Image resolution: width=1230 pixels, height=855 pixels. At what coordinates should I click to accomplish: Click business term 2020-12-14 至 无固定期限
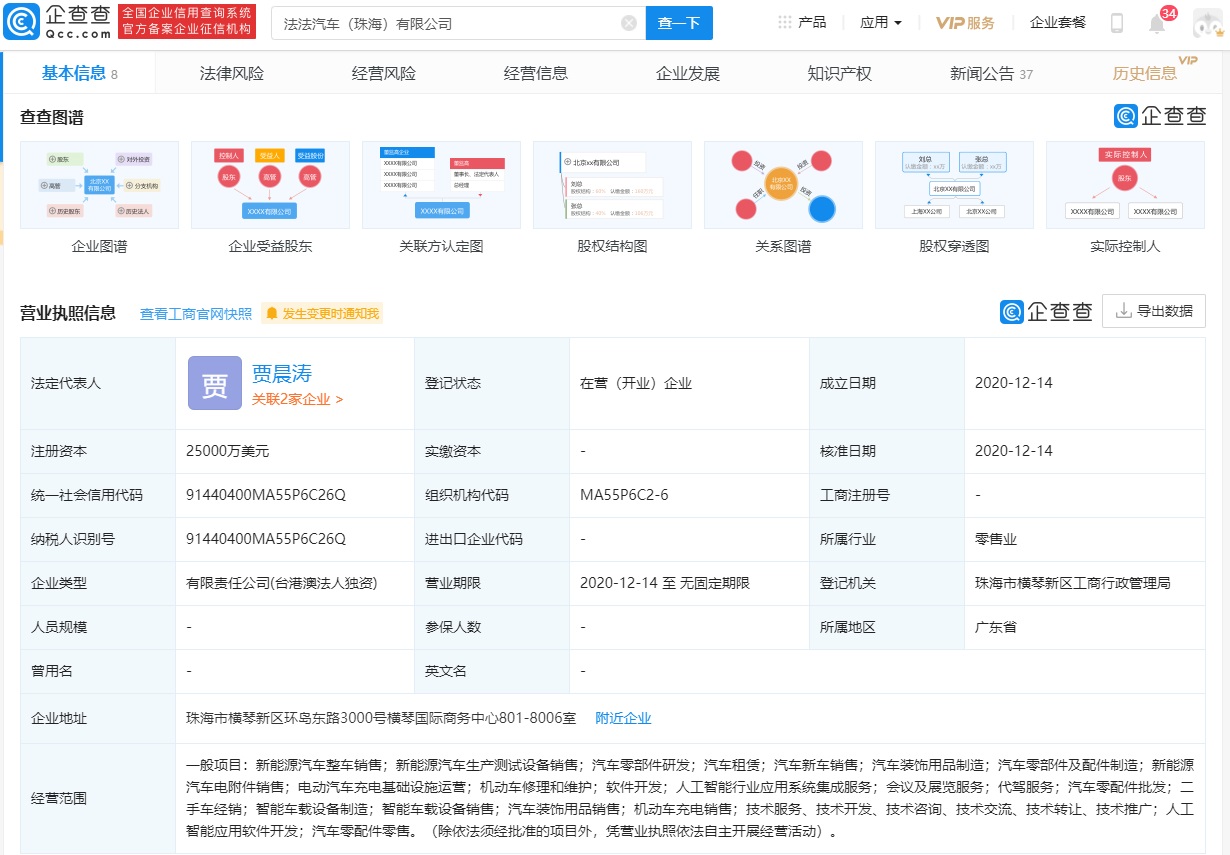click(665, 583)
